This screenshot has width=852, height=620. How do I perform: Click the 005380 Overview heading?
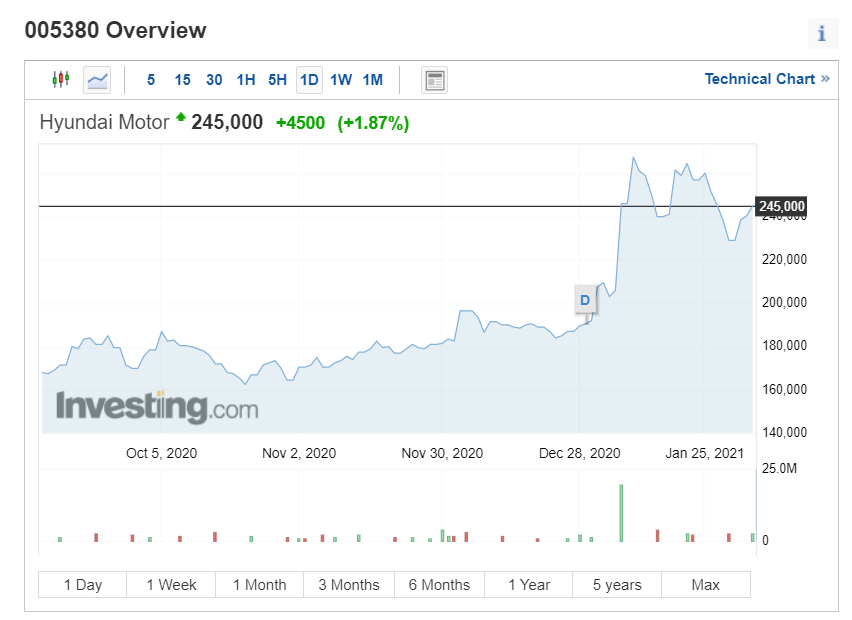(116, 30)
